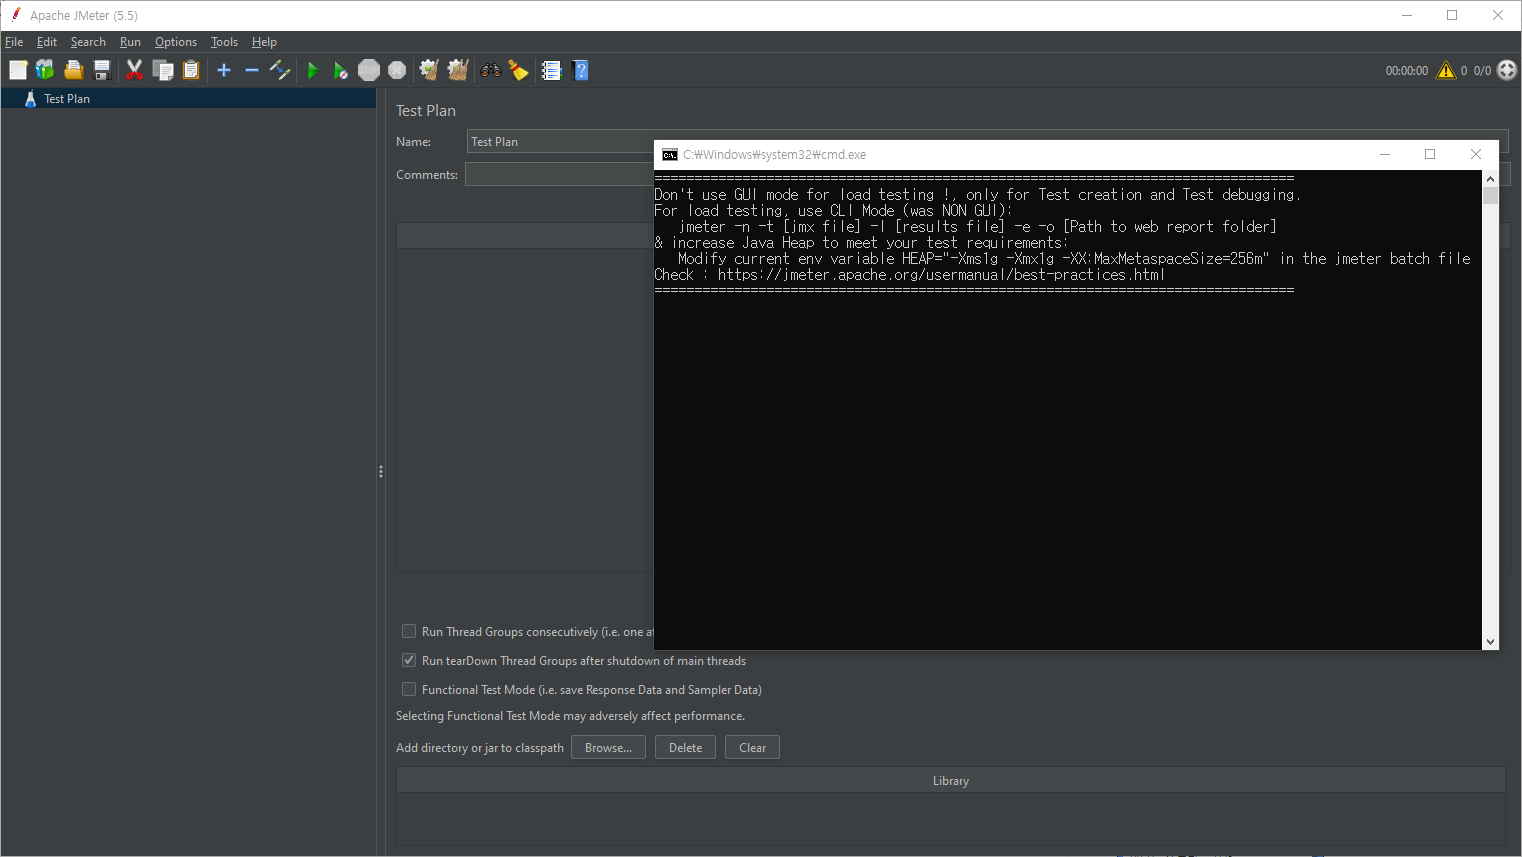Click the Comments input field
Screen dimensions: 1522x857
tap(558, 174)
